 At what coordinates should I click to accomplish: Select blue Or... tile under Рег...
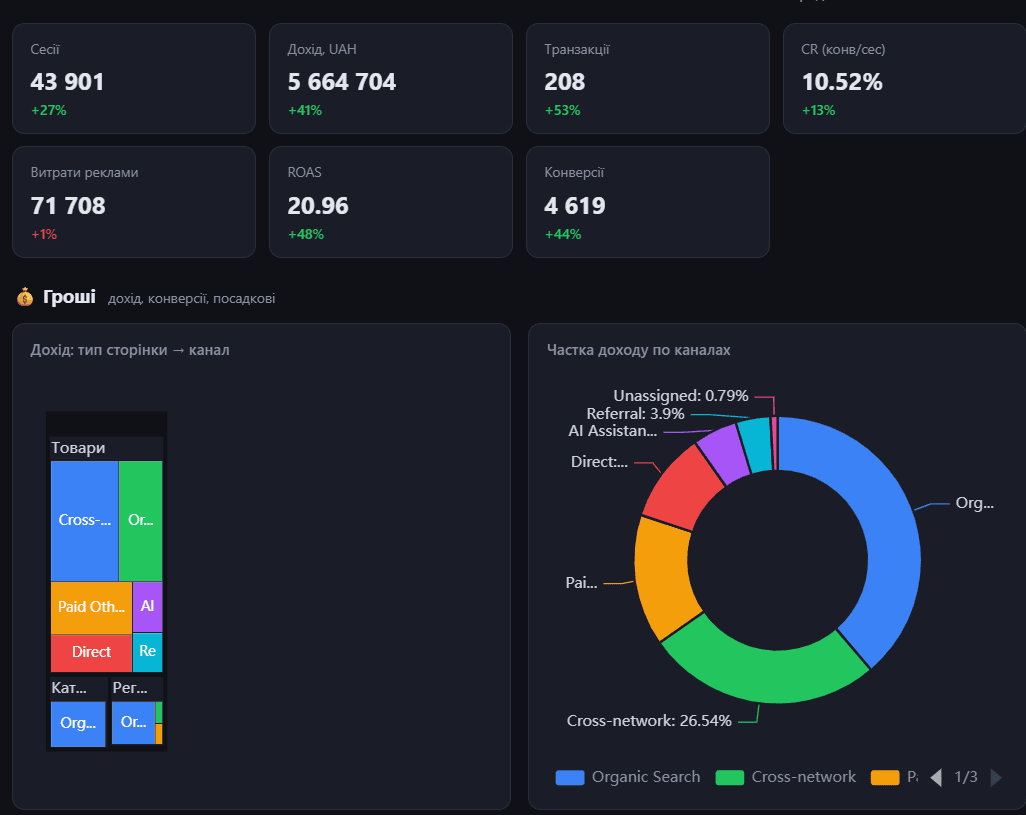click(x=133, y=722)
